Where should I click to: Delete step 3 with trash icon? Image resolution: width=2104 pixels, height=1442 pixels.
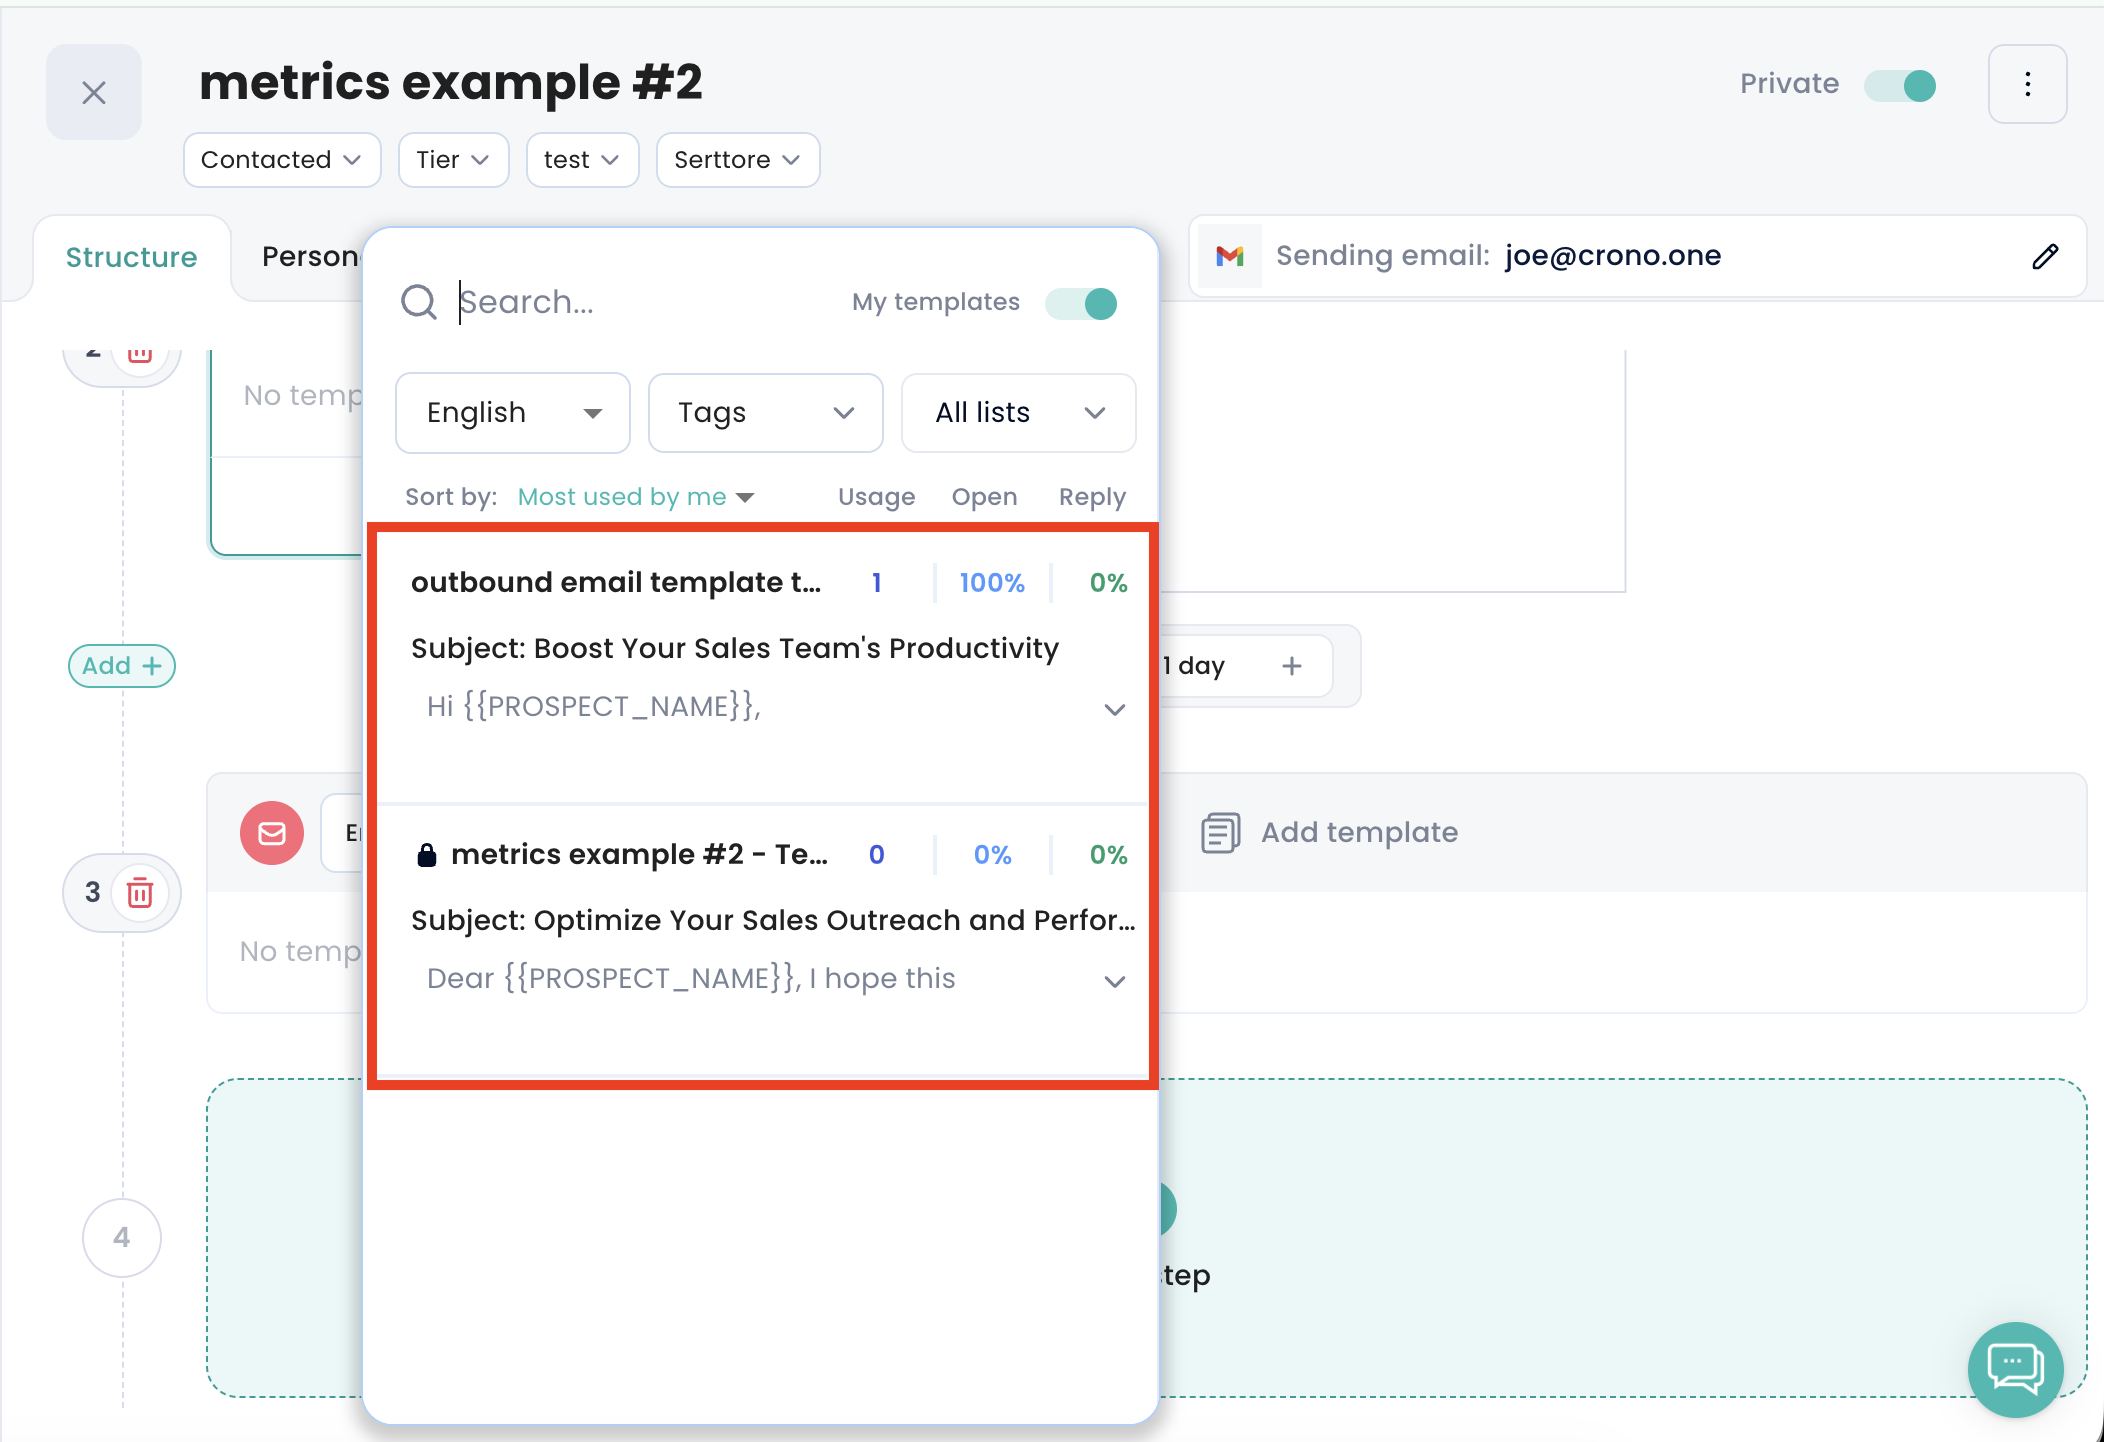(x=140, y=893)
